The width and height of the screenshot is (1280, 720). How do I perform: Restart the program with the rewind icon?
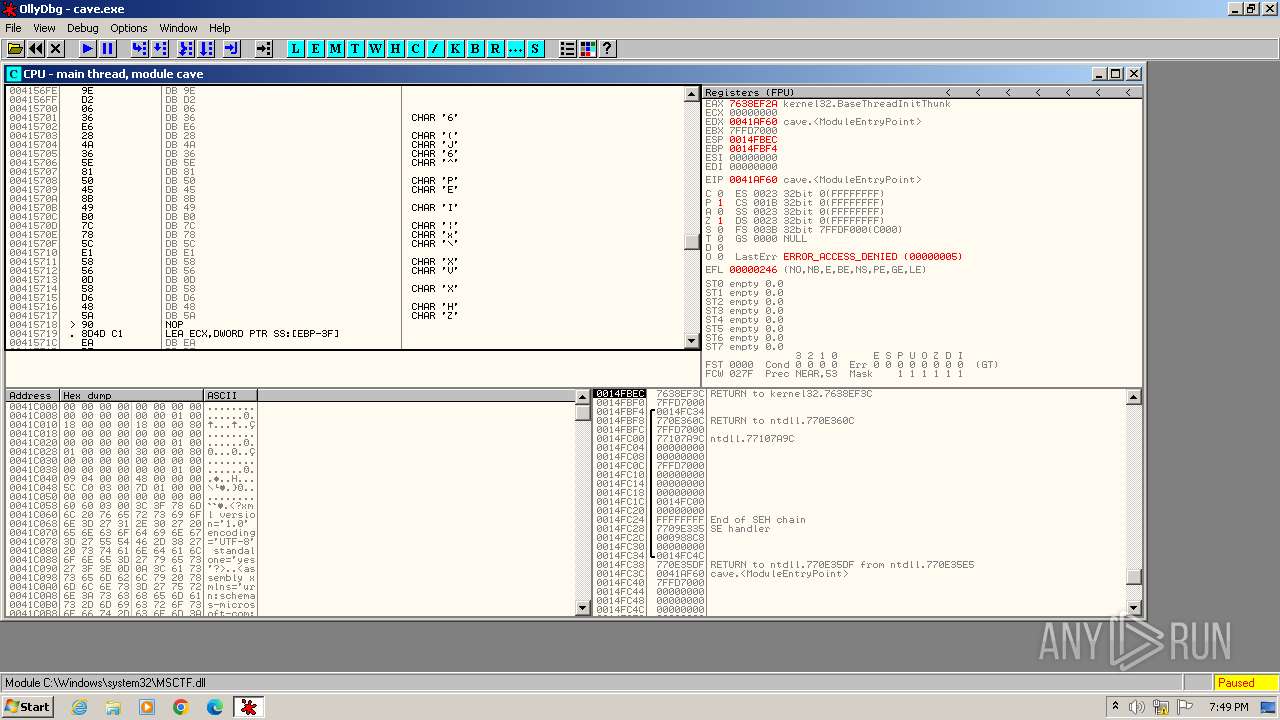[x=36, y=48]
